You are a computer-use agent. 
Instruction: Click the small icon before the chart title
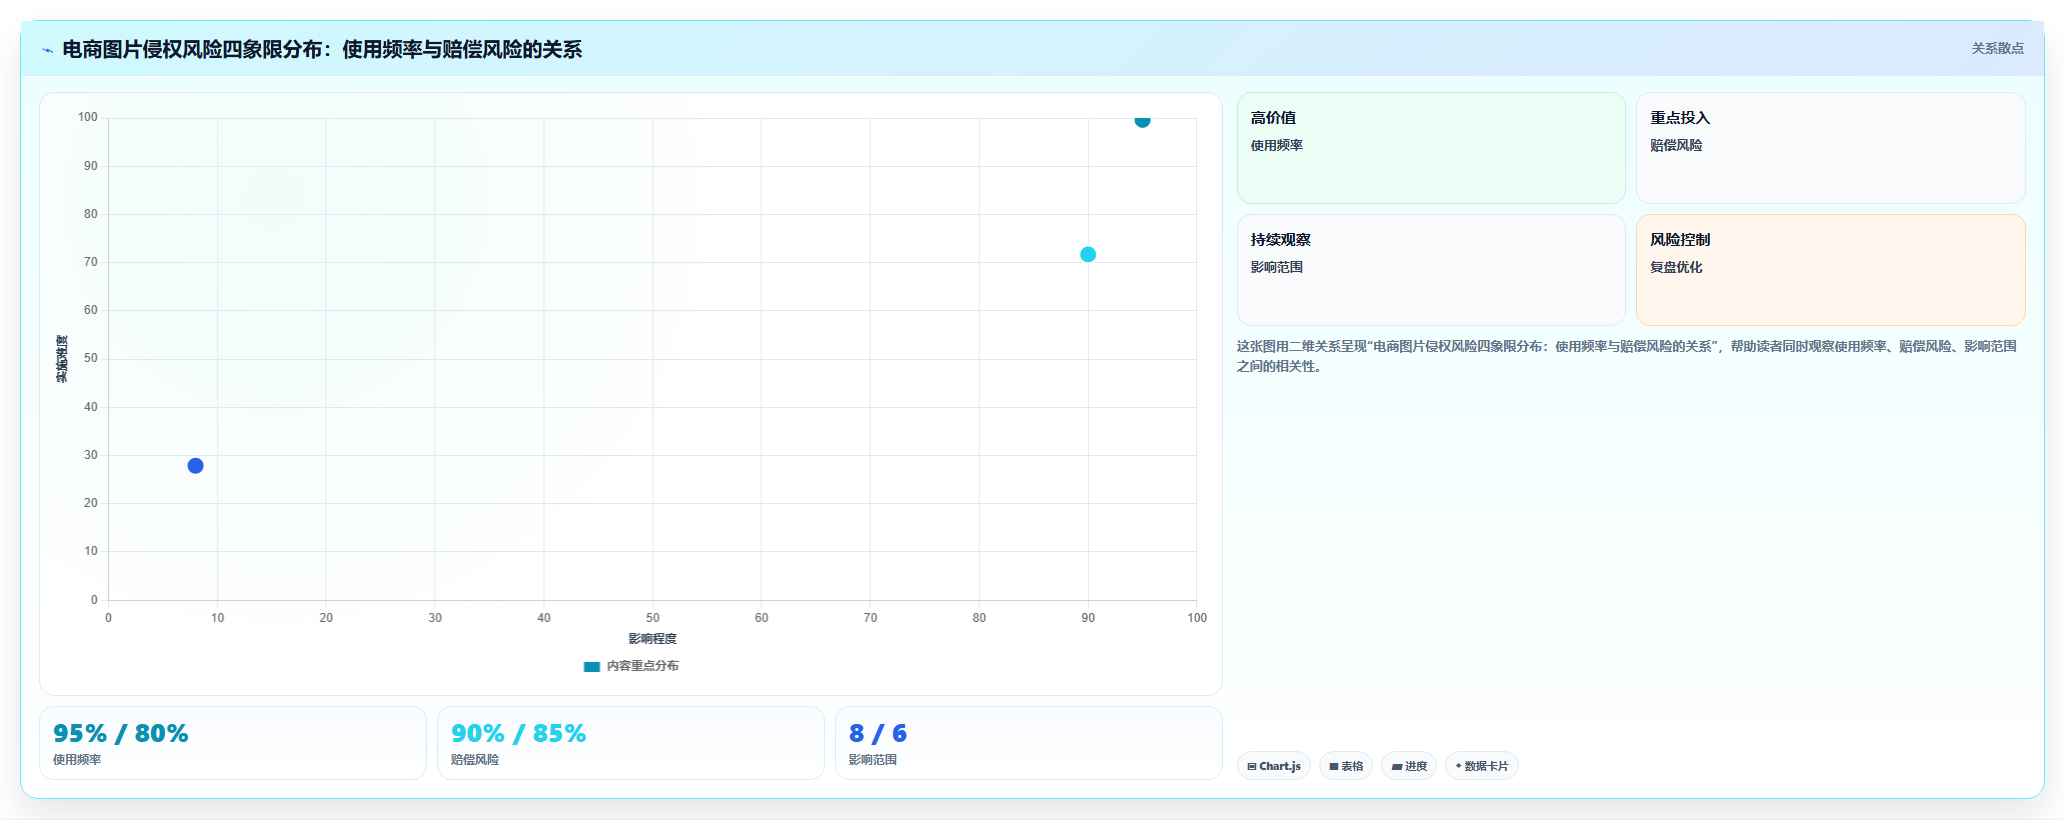[x=47, y=50]
